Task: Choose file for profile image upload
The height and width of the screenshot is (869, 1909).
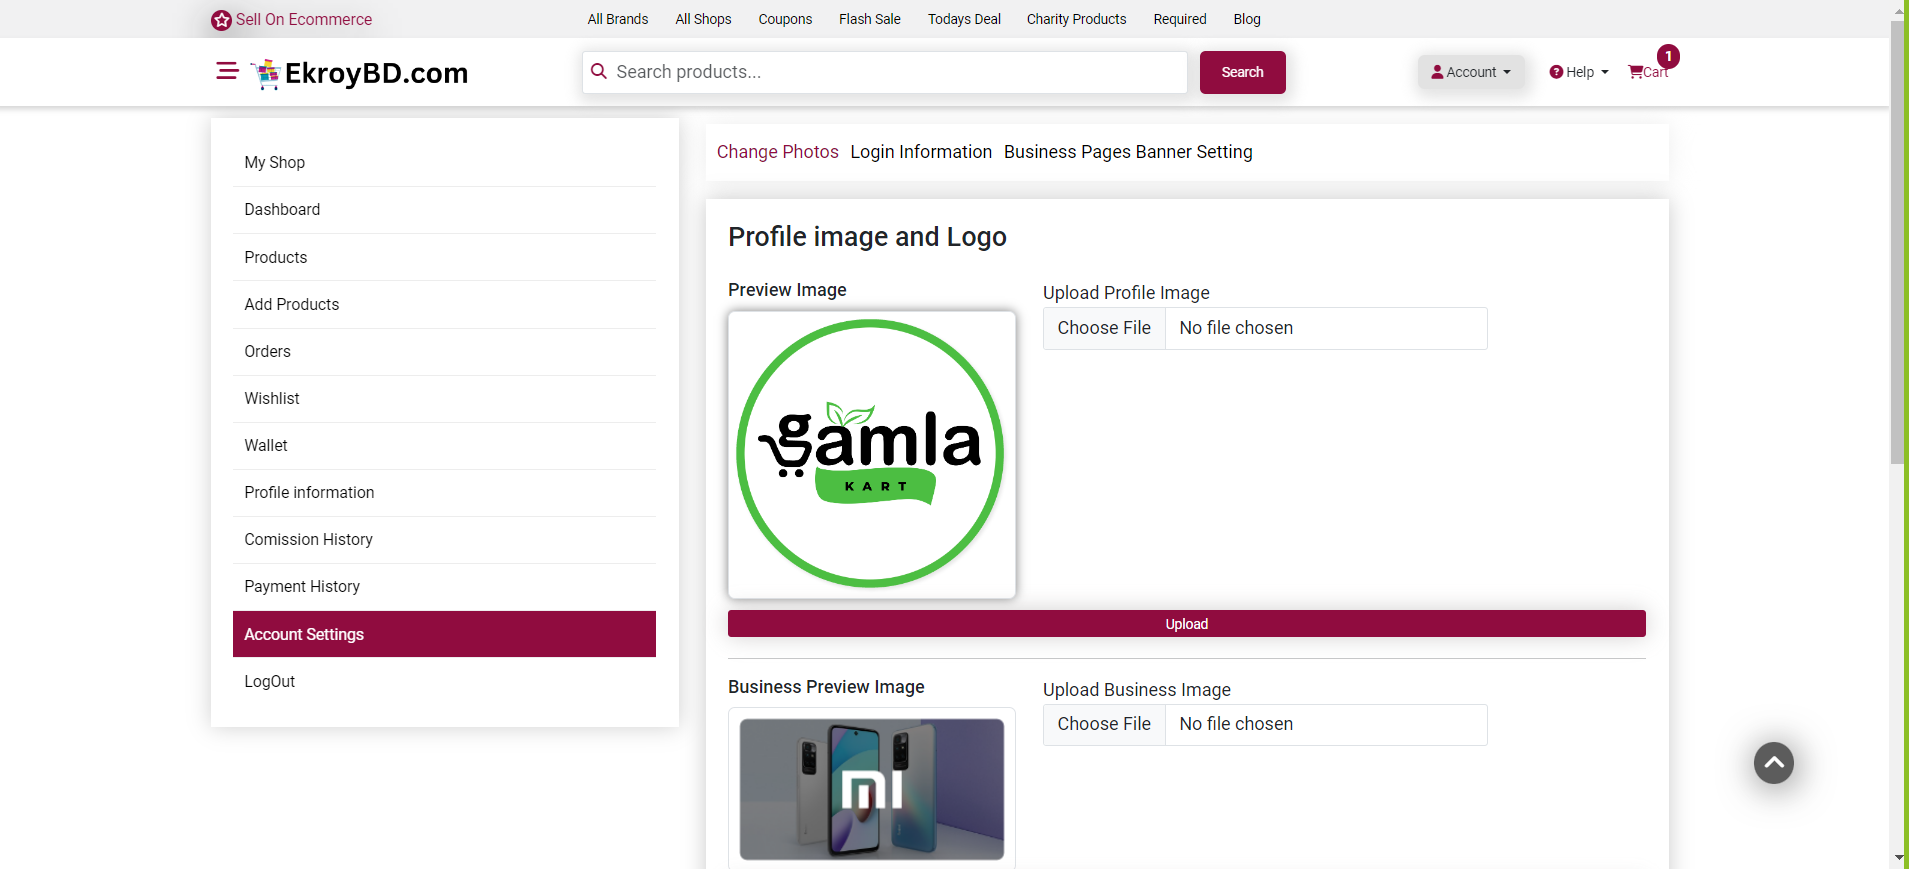Action: (1104, 328)
